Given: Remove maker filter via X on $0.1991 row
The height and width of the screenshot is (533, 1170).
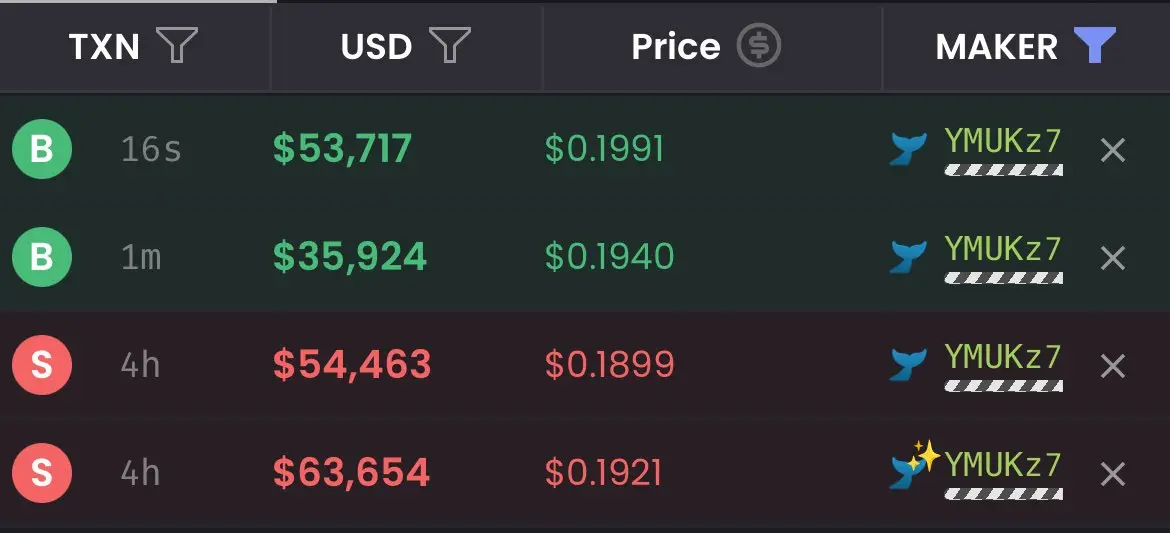Looking at the screenshot, I should [x=1113, y=151].
